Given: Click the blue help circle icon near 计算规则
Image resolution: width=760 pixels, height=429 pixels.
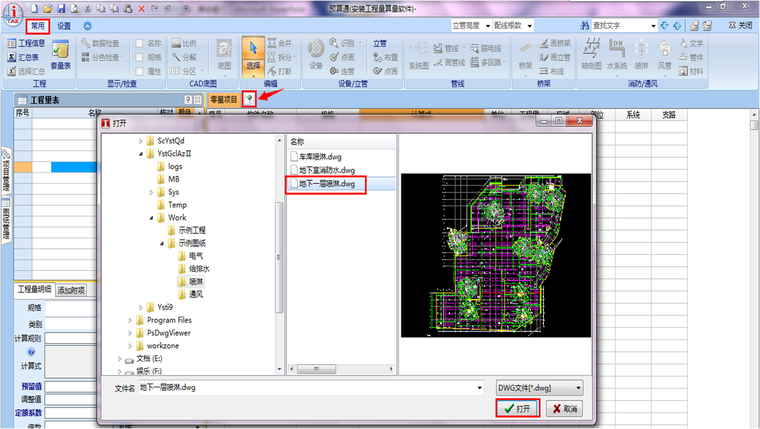Looking at the screenshot, I should click(x=31, y=352).
